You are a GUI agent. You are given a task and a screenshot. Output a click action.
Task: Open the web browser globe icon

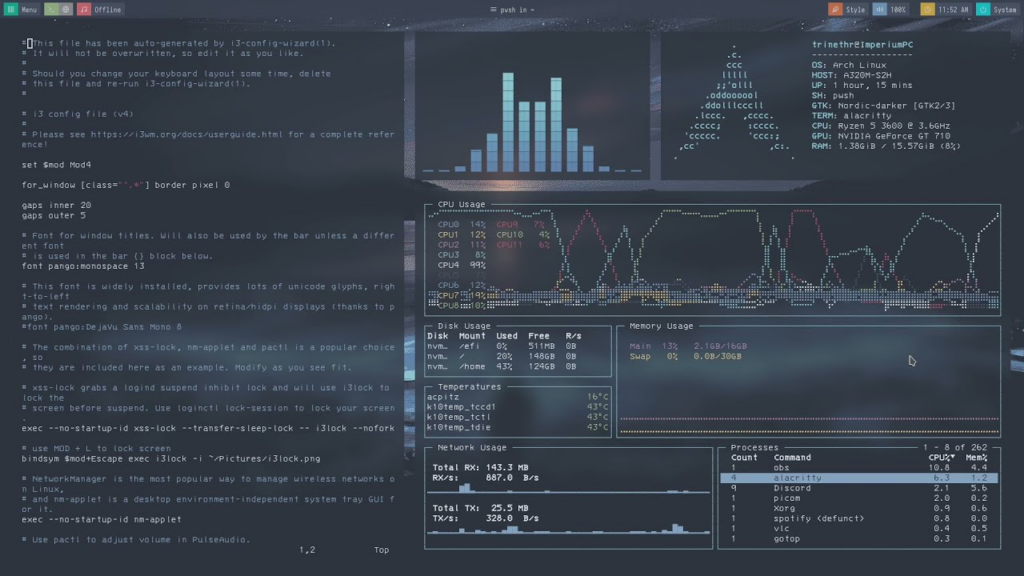pos(66,9)
